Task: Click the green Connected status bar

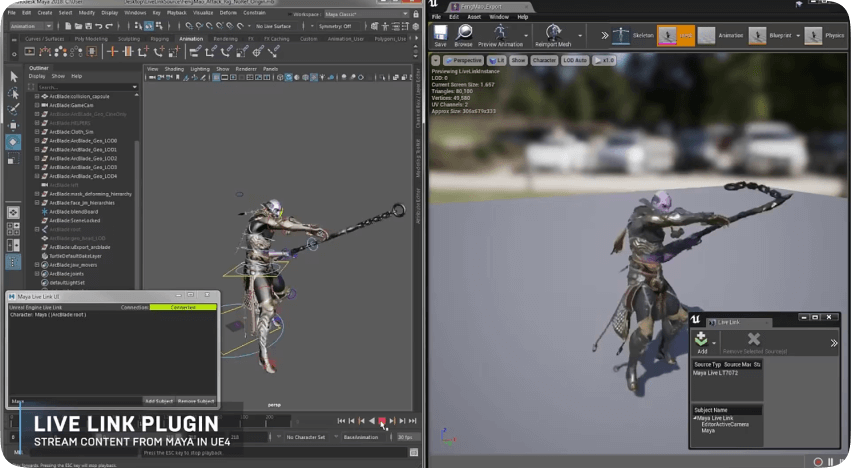Action: (x=183, y=307)
